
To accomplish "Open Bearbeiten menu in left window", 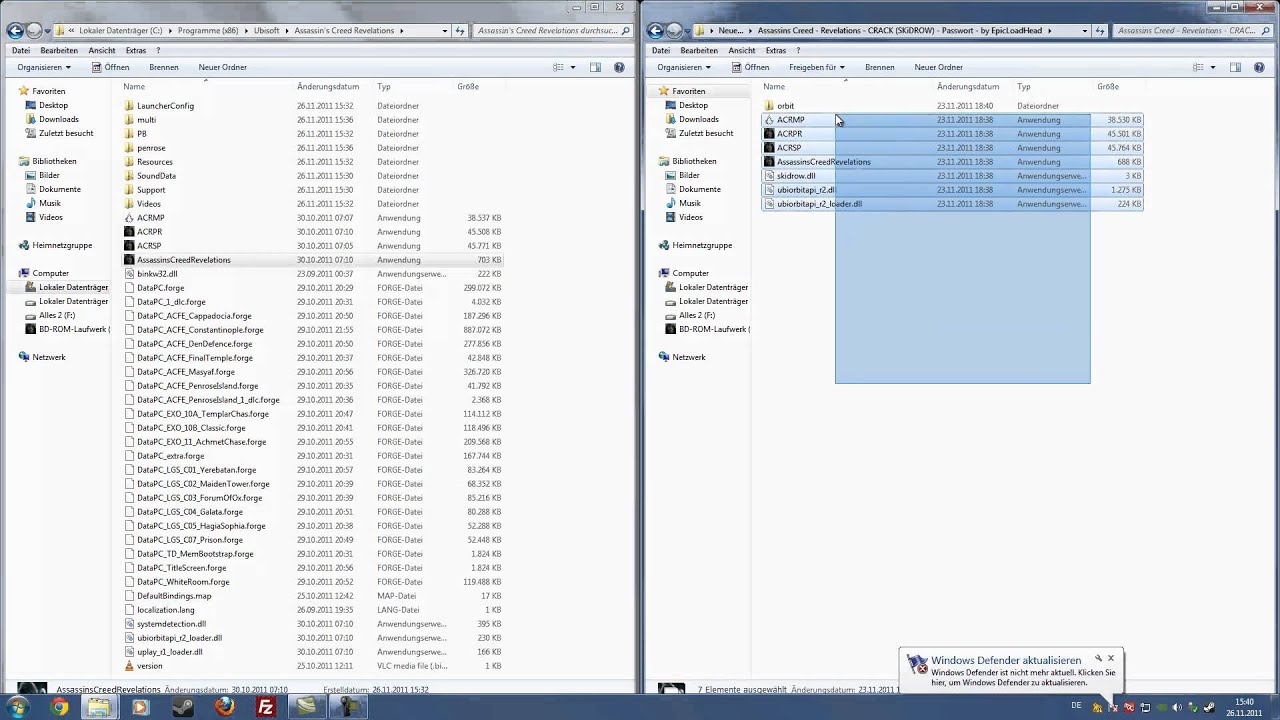I will pos(59,50).
